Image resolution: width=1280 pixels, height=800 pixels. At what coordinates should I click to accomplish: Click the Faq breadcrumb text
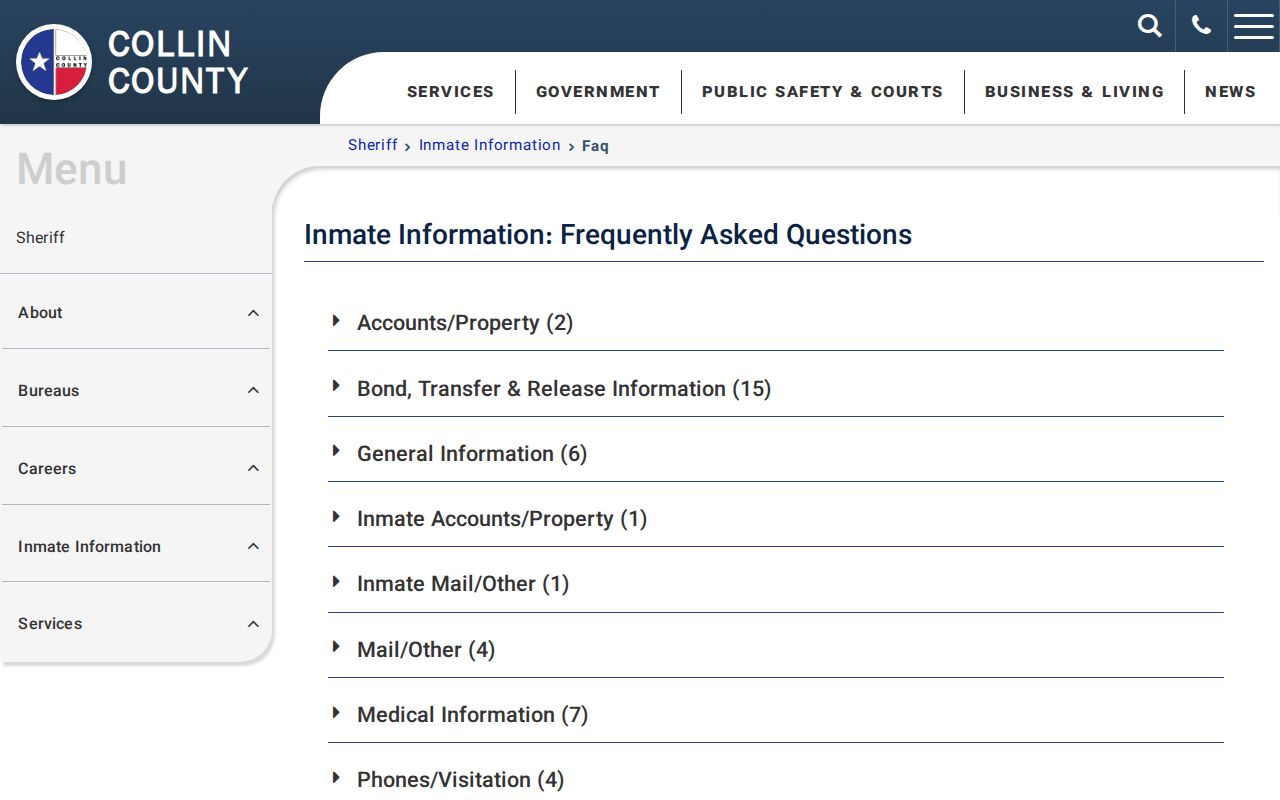pyautogui.click(x=595, y=146)
